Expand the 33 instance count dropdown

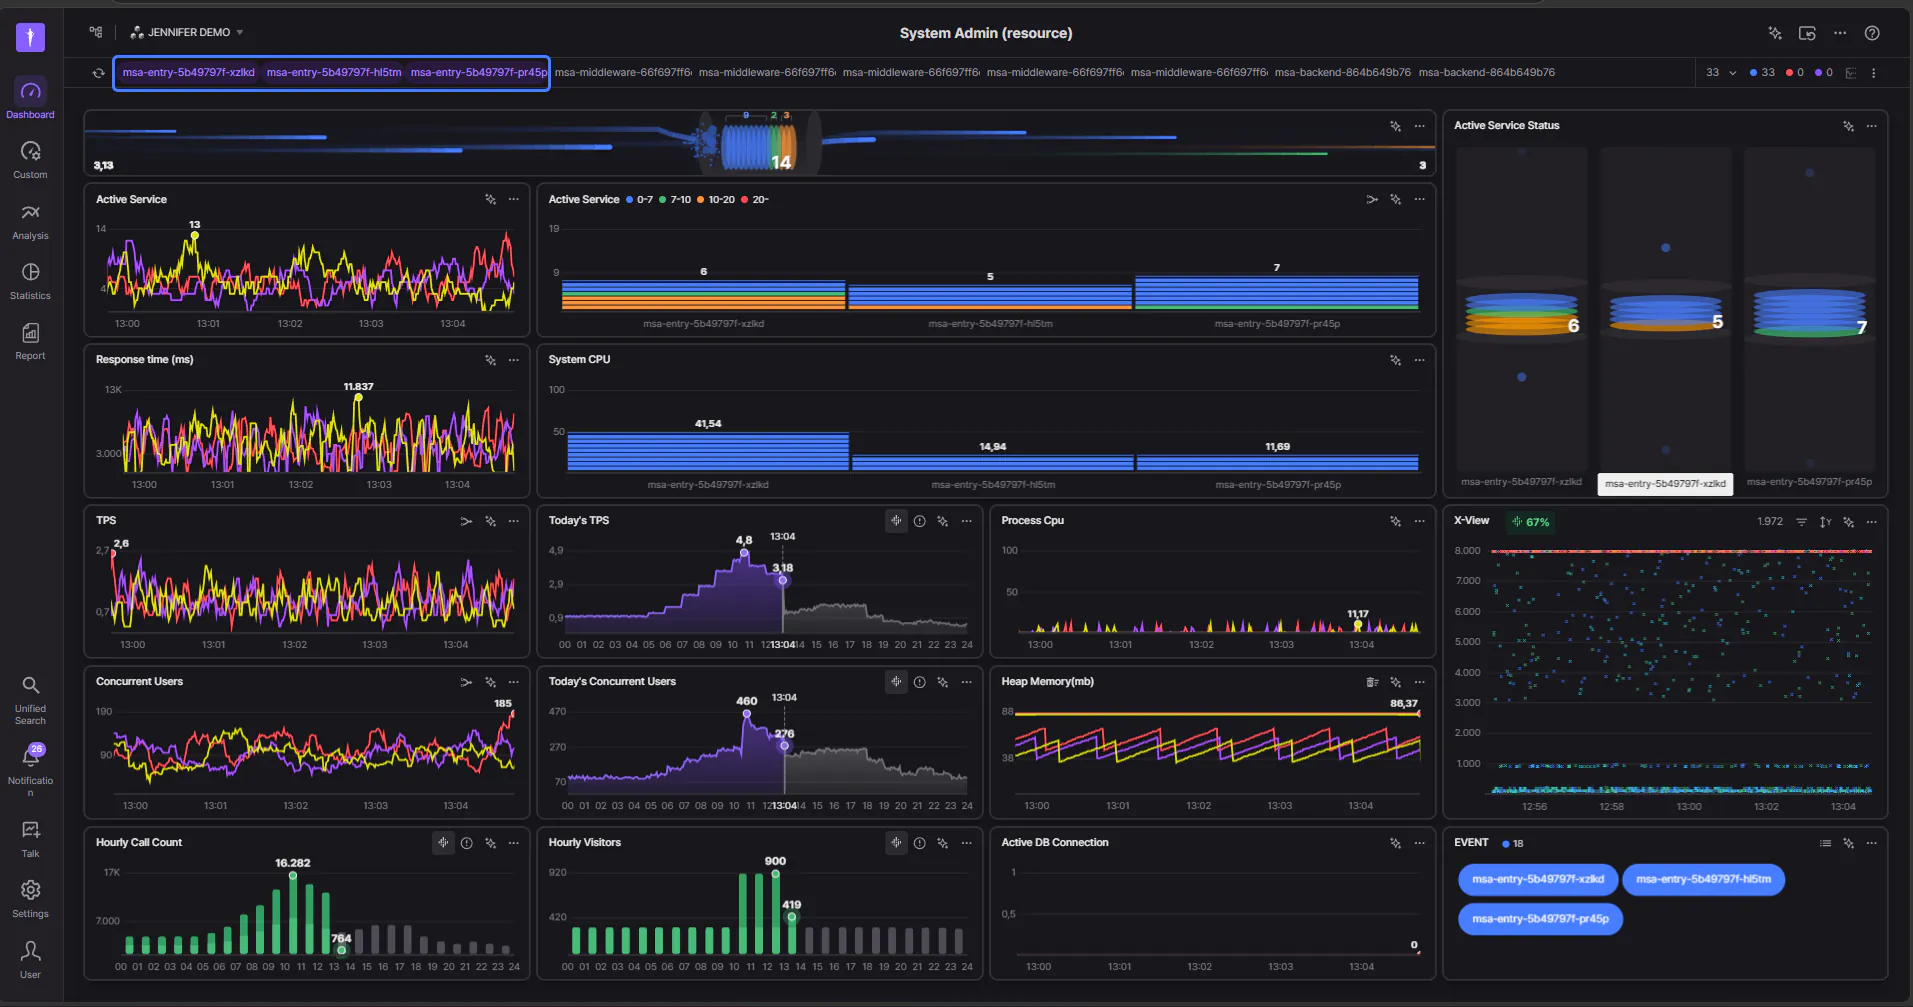[1721, 73]
